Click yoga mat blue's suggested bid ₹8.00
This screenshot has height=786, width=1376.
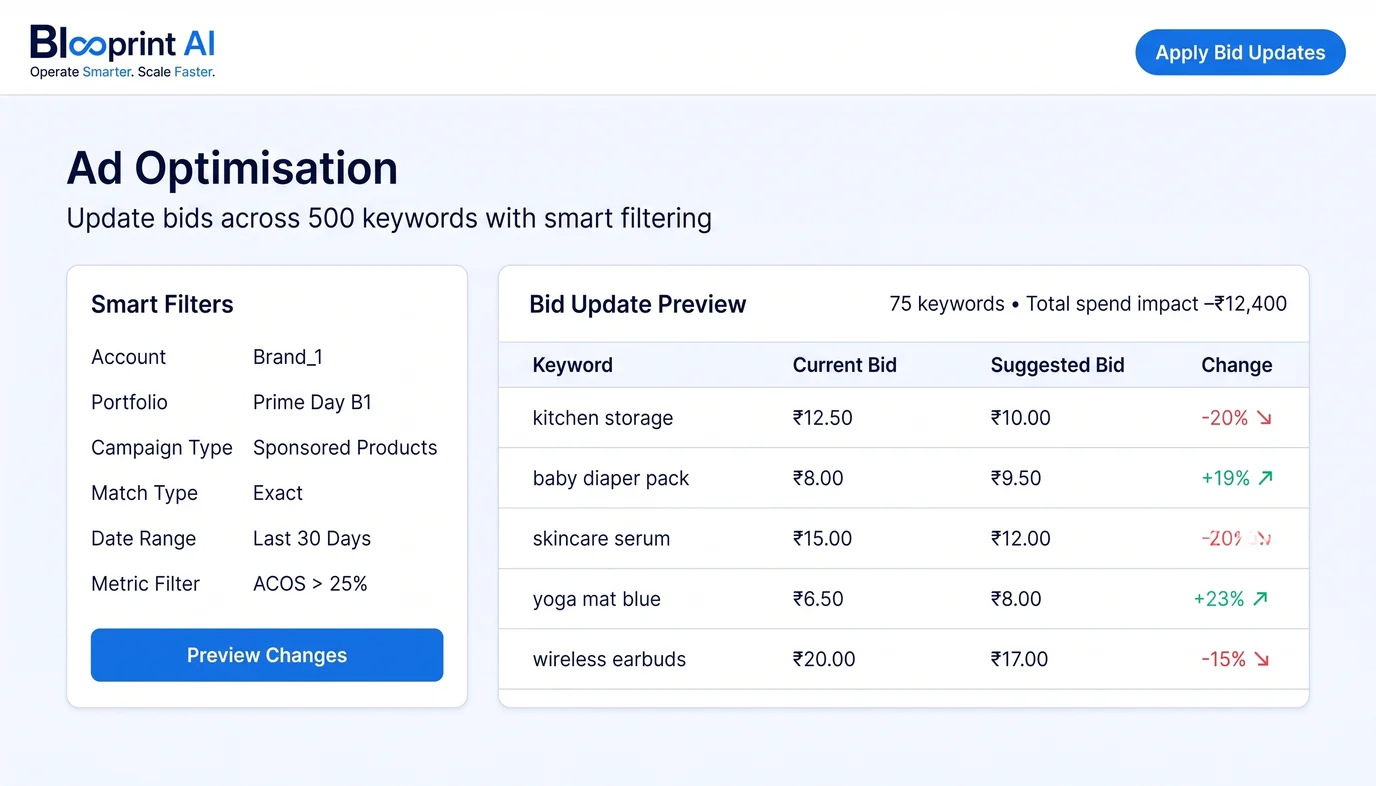1016,599
